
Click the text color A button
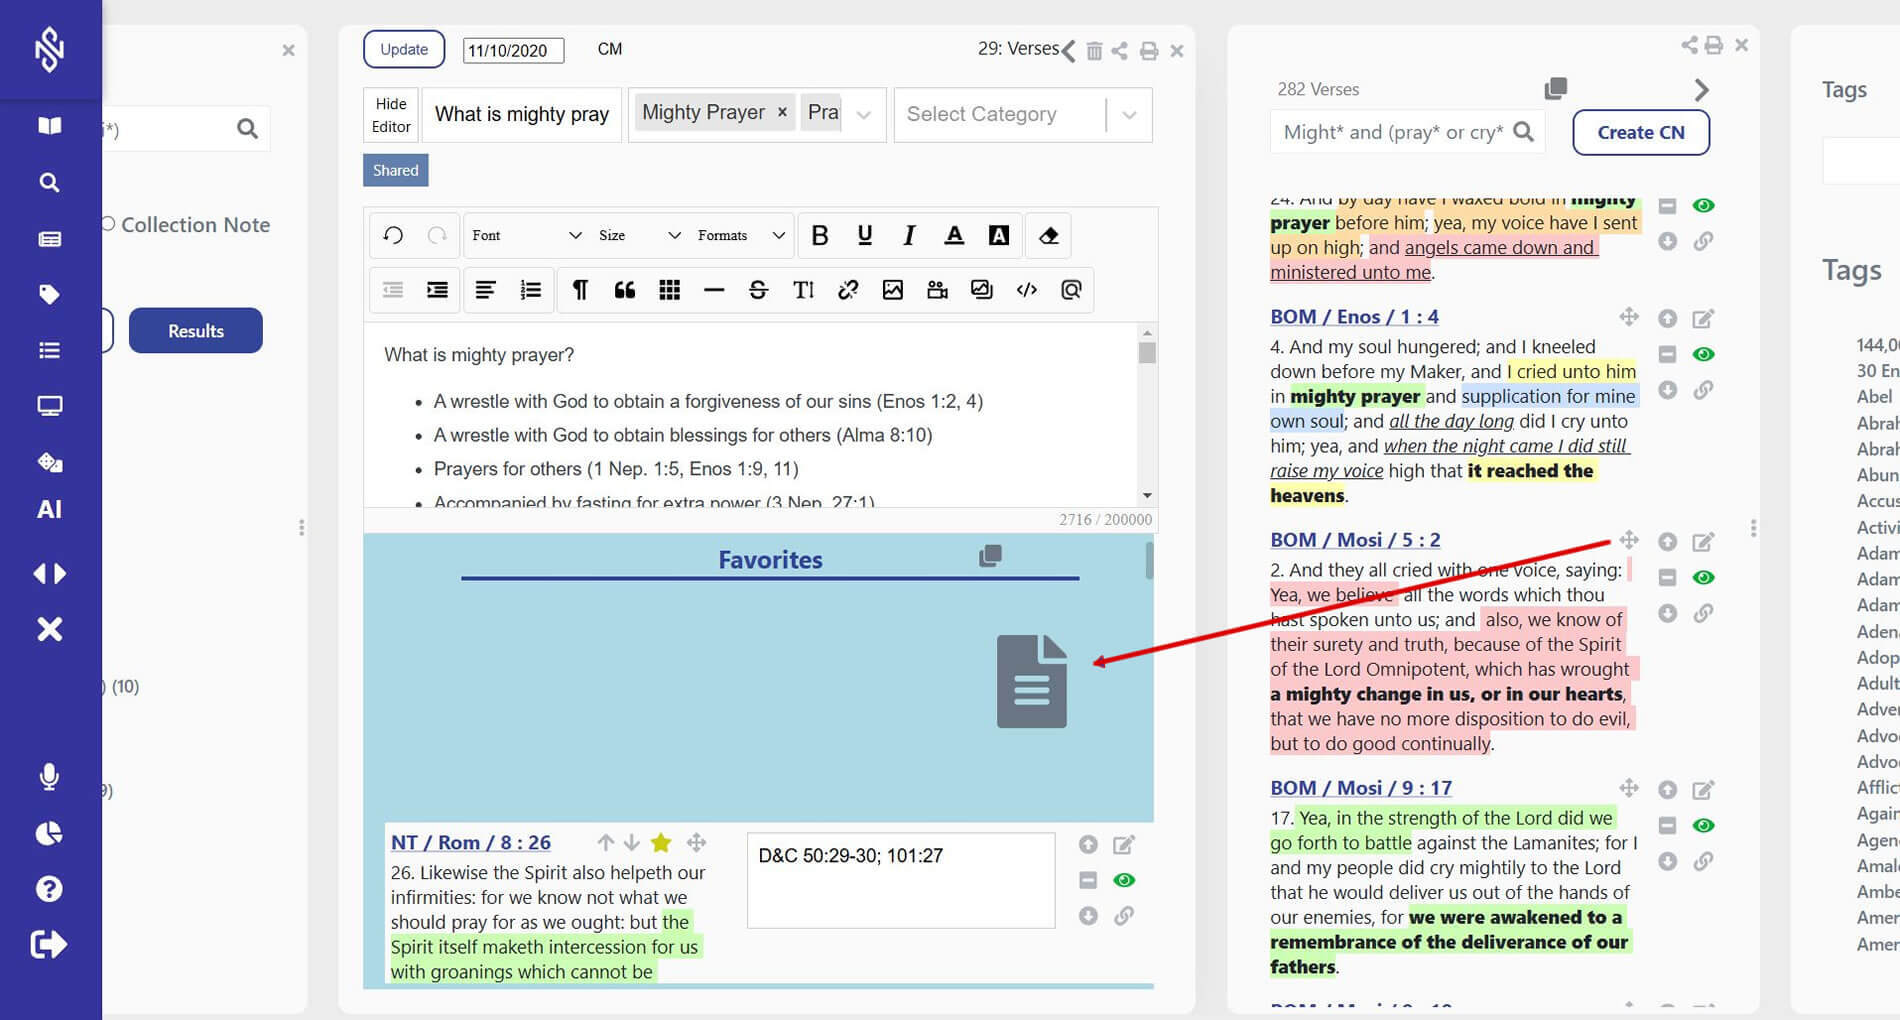pyautogui.click(x=954, y=236)
